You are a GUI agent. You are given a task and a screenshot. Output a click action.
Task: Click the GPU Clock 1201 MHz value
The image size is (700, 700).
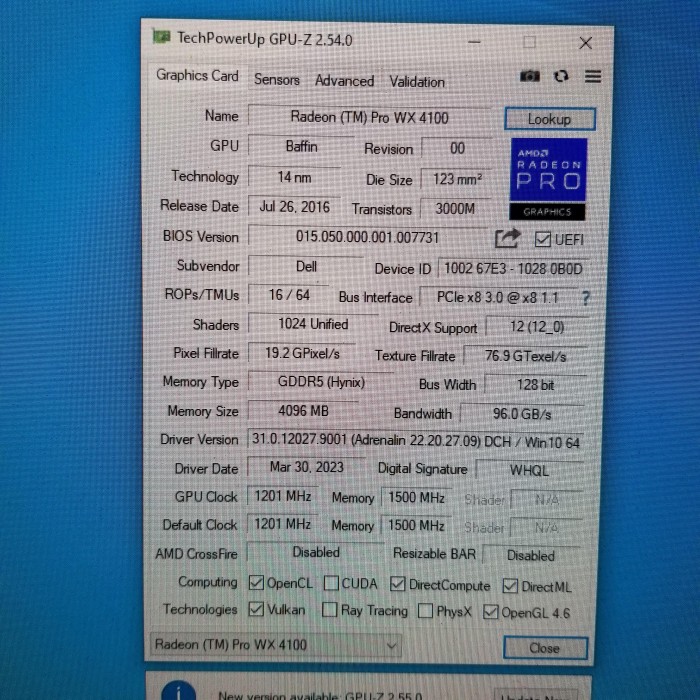point(283,496)
